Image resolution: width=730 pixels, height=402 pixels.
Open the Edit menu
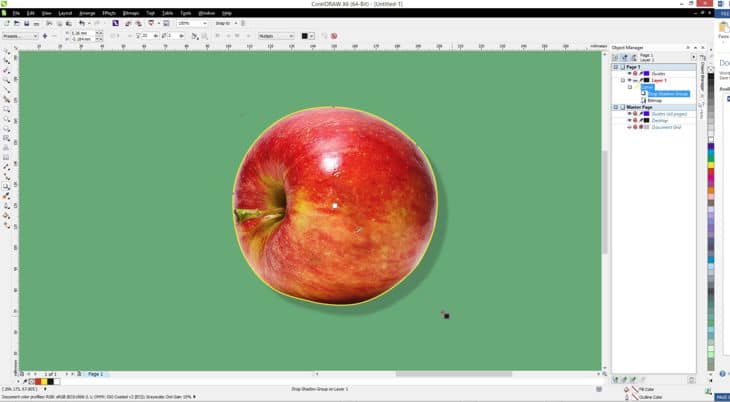tap(31, 14)
